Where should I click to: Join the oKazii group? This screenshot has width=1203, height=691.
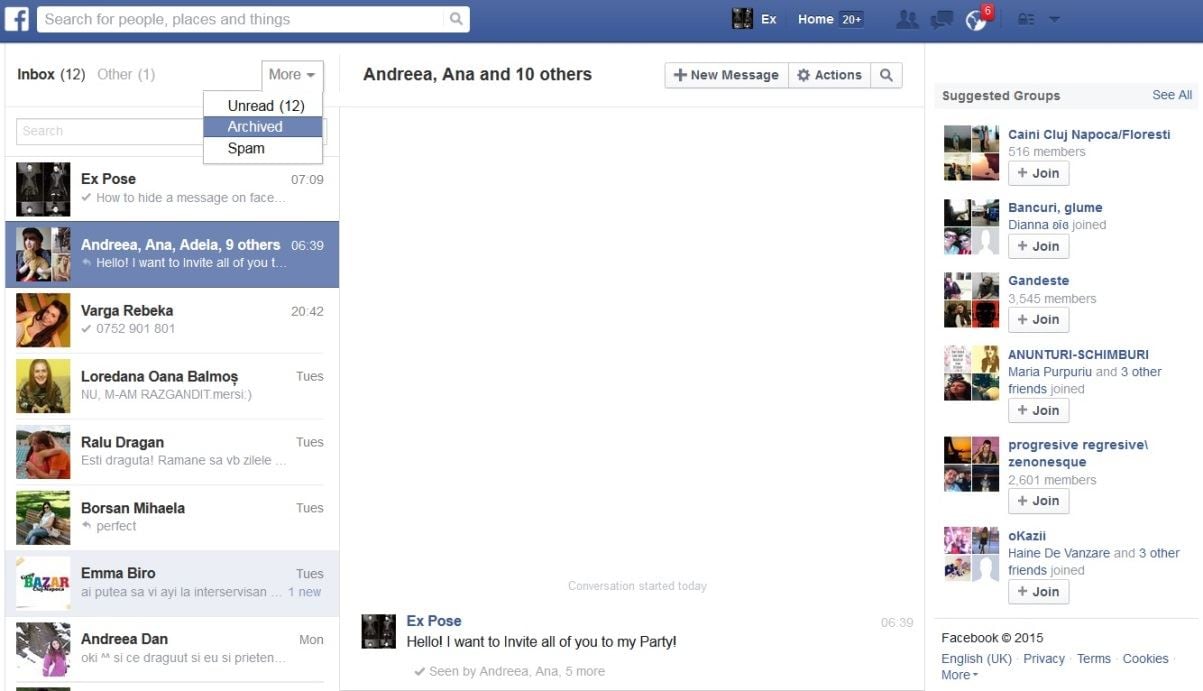[1038, 591]
